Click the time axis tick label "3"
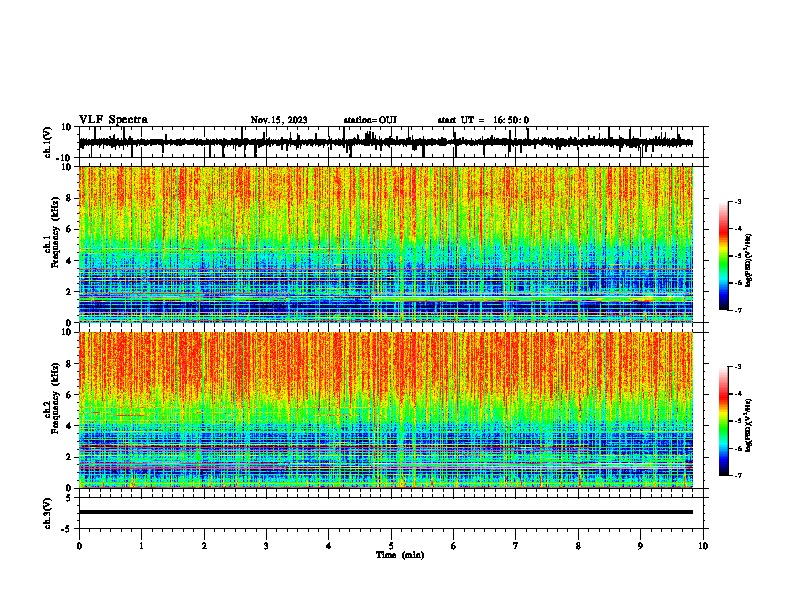792x612 pixels. pyautogui.click(x=266, y=546)
